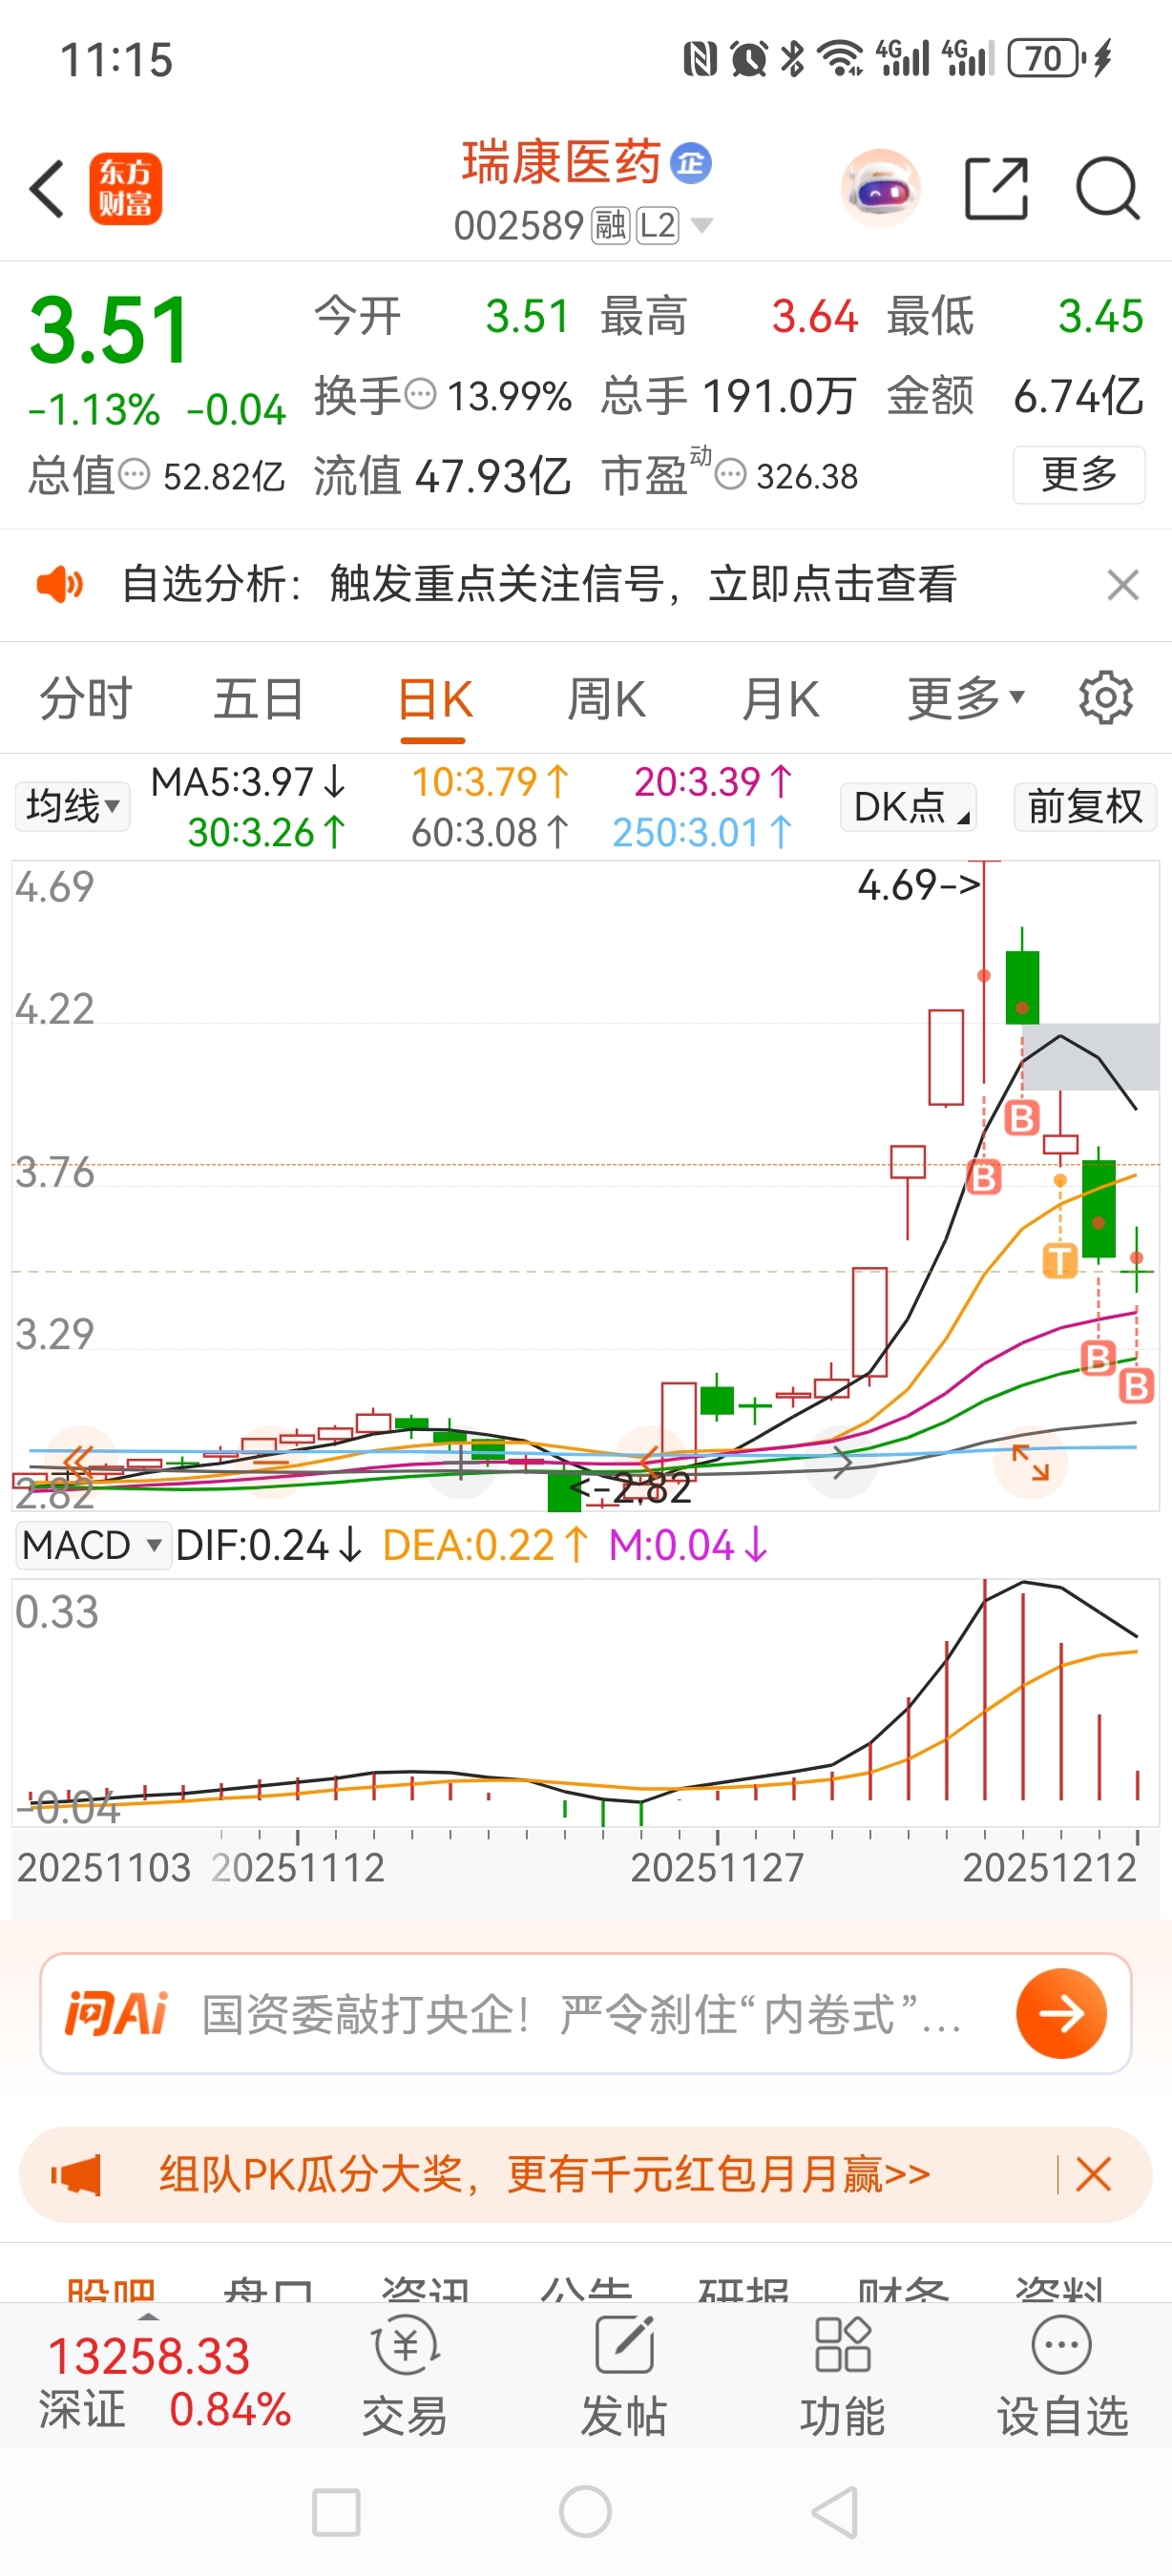Tap the 融 margin trading badge

coord(610,226)
